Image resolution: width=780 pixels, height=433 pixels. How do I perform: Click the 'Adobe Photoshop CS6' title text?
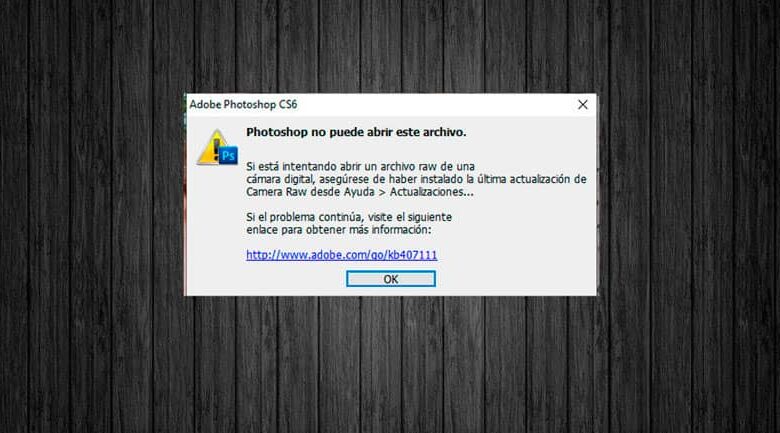(x=243, y=105)
